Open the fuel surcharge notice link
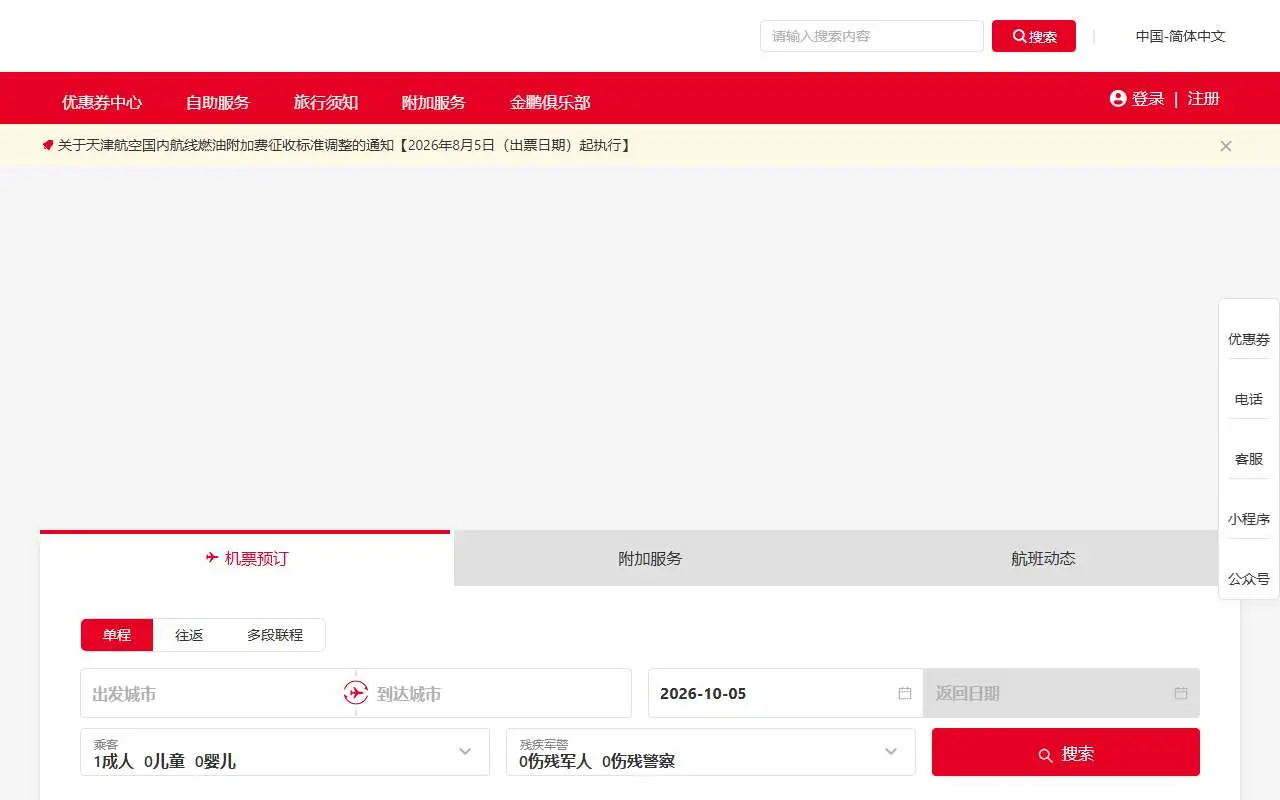This screenshot has height=800, width=1280. click(345, 145)
